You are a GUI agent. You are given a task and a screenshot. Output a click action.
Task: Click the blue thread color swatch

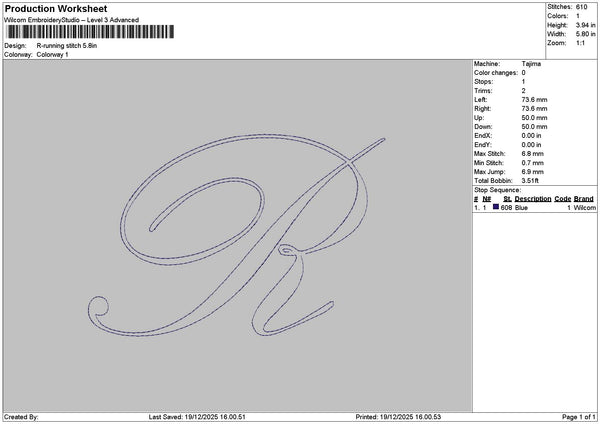[496, 207]
